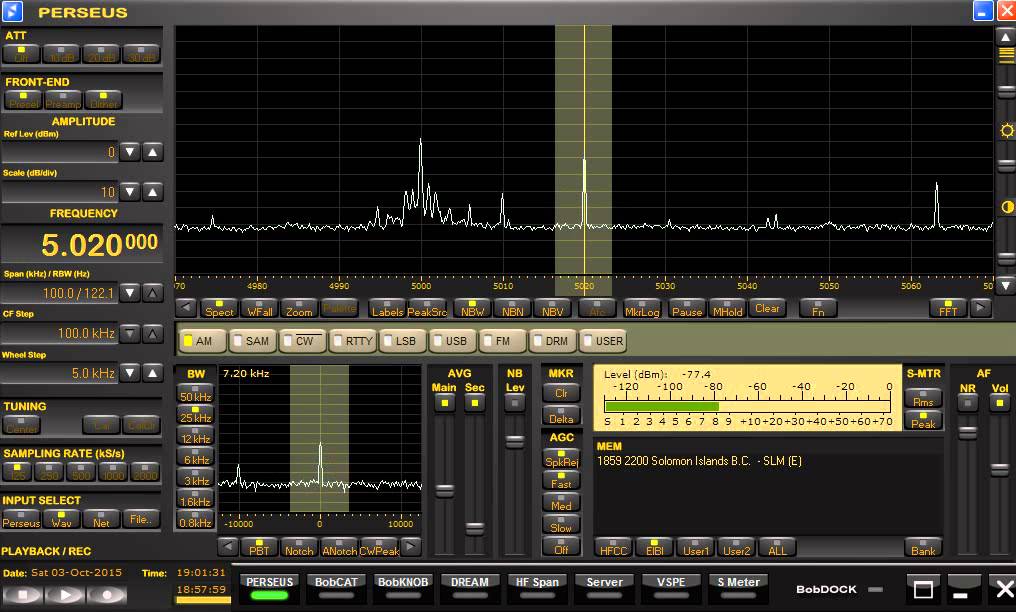Enable PeakSrc peak search
The image size is (1016, 612).
click(x=427, y=308)
